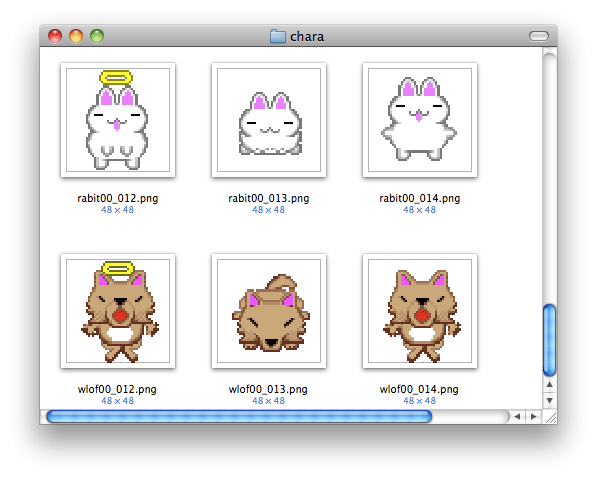Select the rabit00_014.png standing rabbit thumbnail
The width and height of the screenshot is (597, 479).
pyautogui.click(x=420, y=120)
